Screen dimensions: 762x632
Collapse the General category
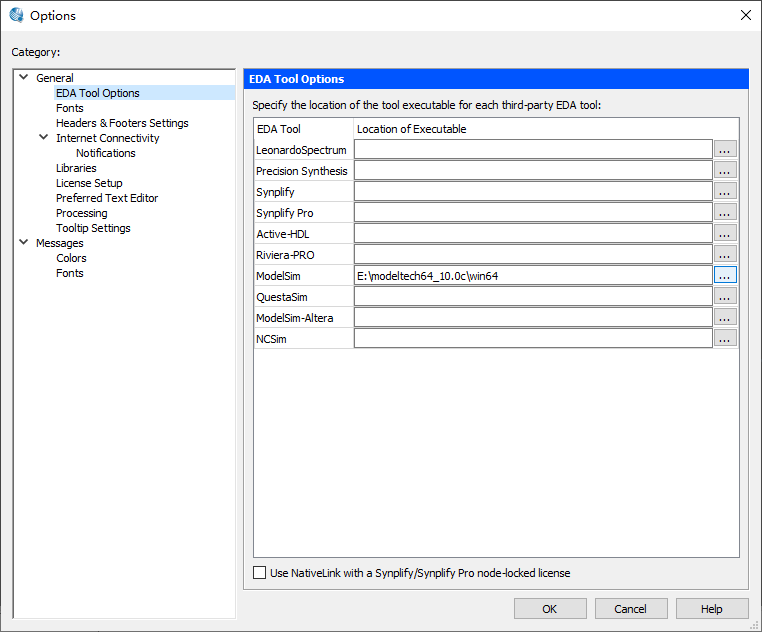23,77
